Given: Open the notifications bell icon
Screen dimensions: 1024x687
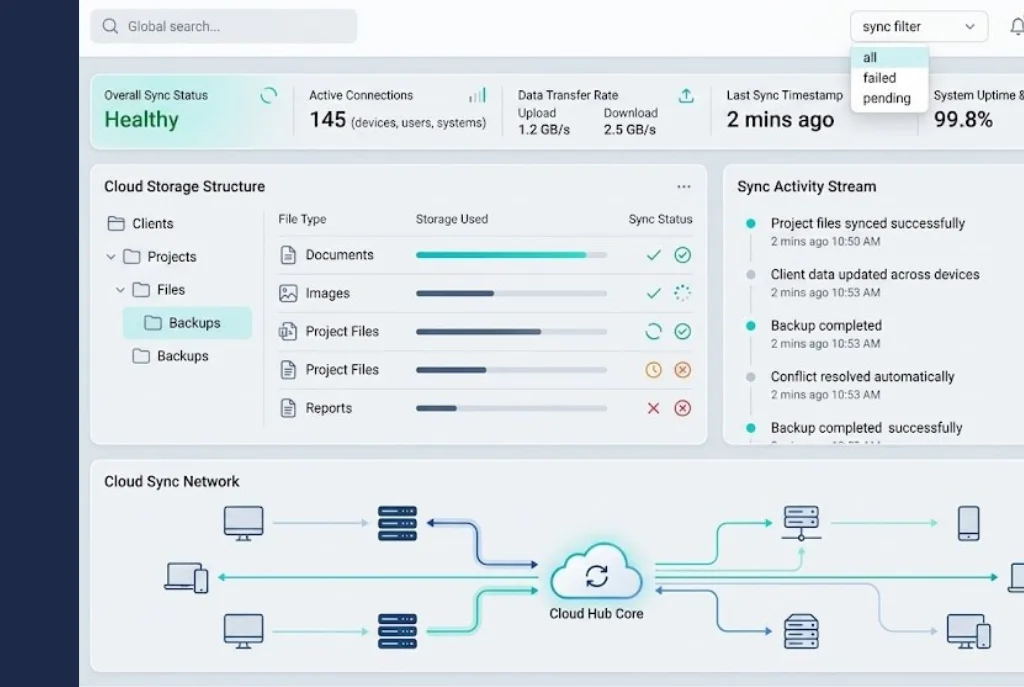Looking at the screenshot, I should point(1017,27).
